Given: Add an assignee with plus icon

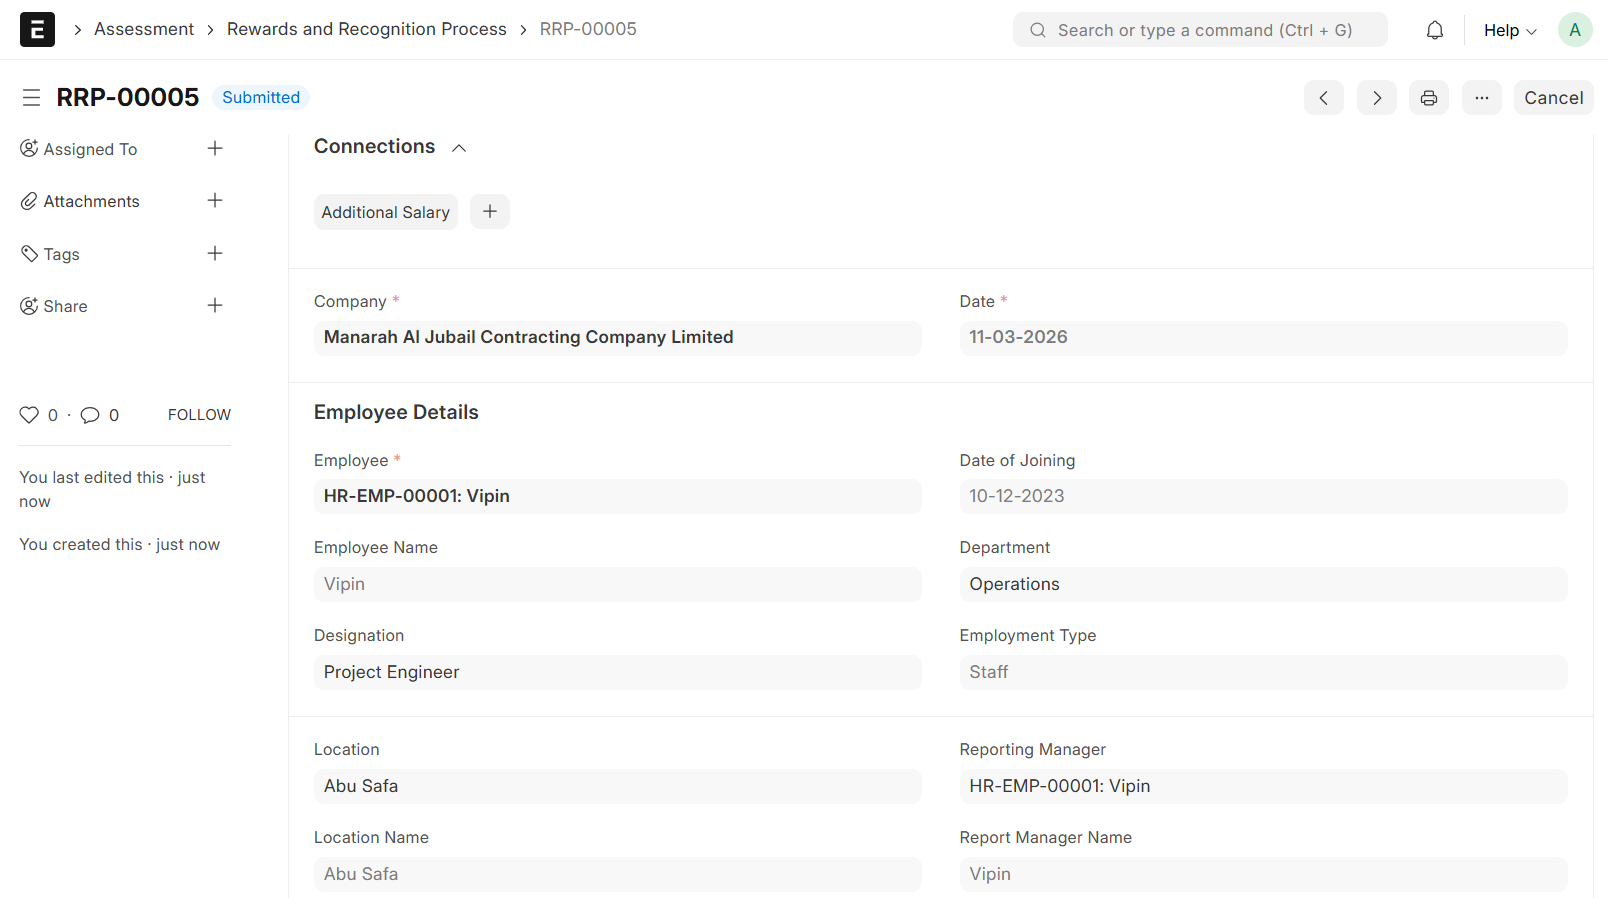Looking at the screenshot, I should (215, 149).
